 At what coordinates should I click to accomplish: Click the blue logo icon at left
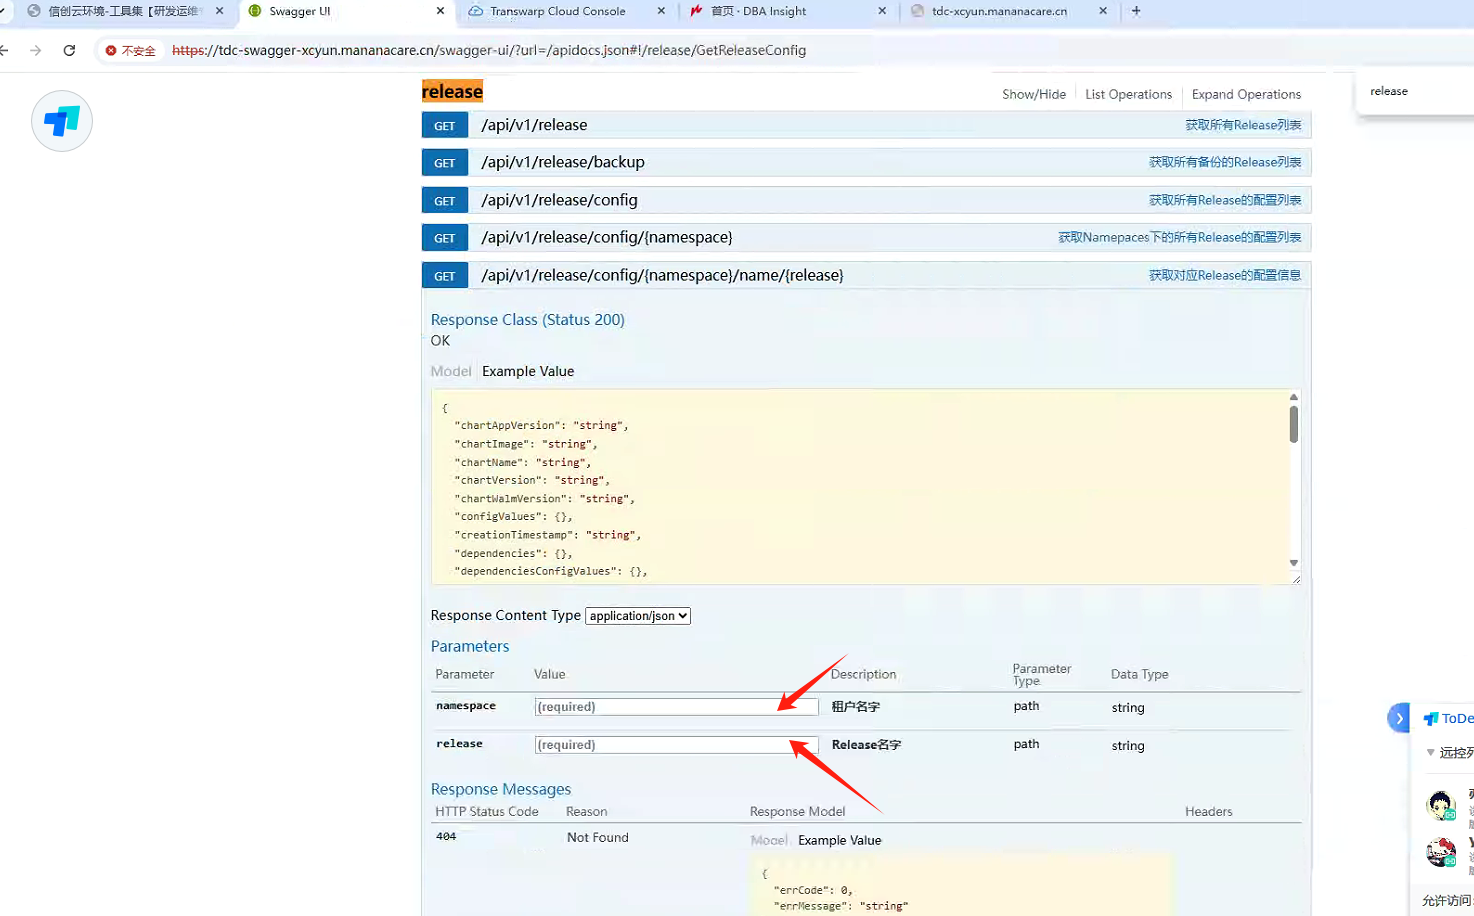[x=62, y=121]
